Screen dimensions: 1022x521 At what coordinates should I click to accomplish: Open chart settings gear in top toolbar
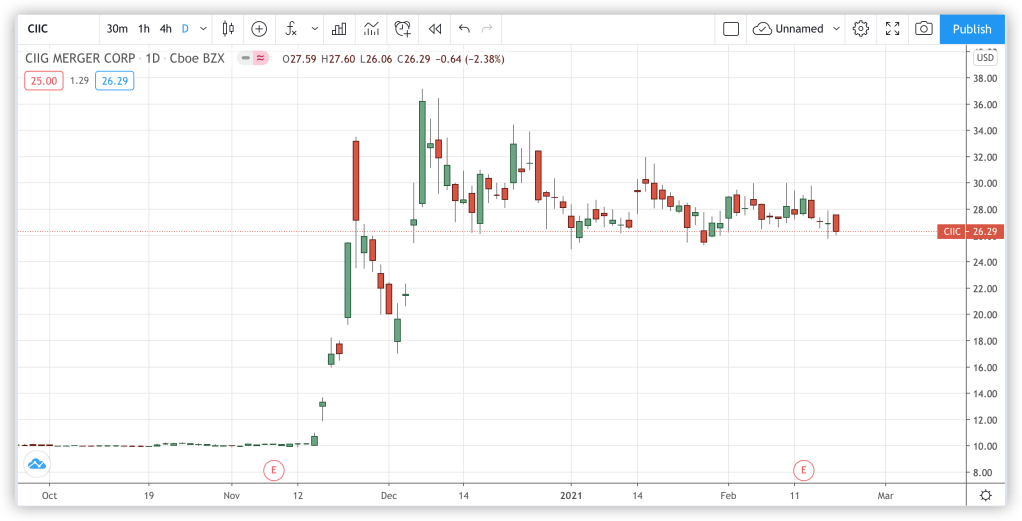point(860,29)
